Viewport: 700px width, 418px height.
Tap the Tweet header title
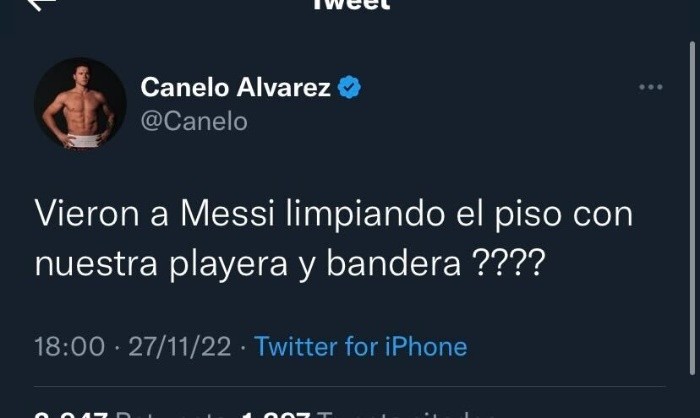pos(351,4)
